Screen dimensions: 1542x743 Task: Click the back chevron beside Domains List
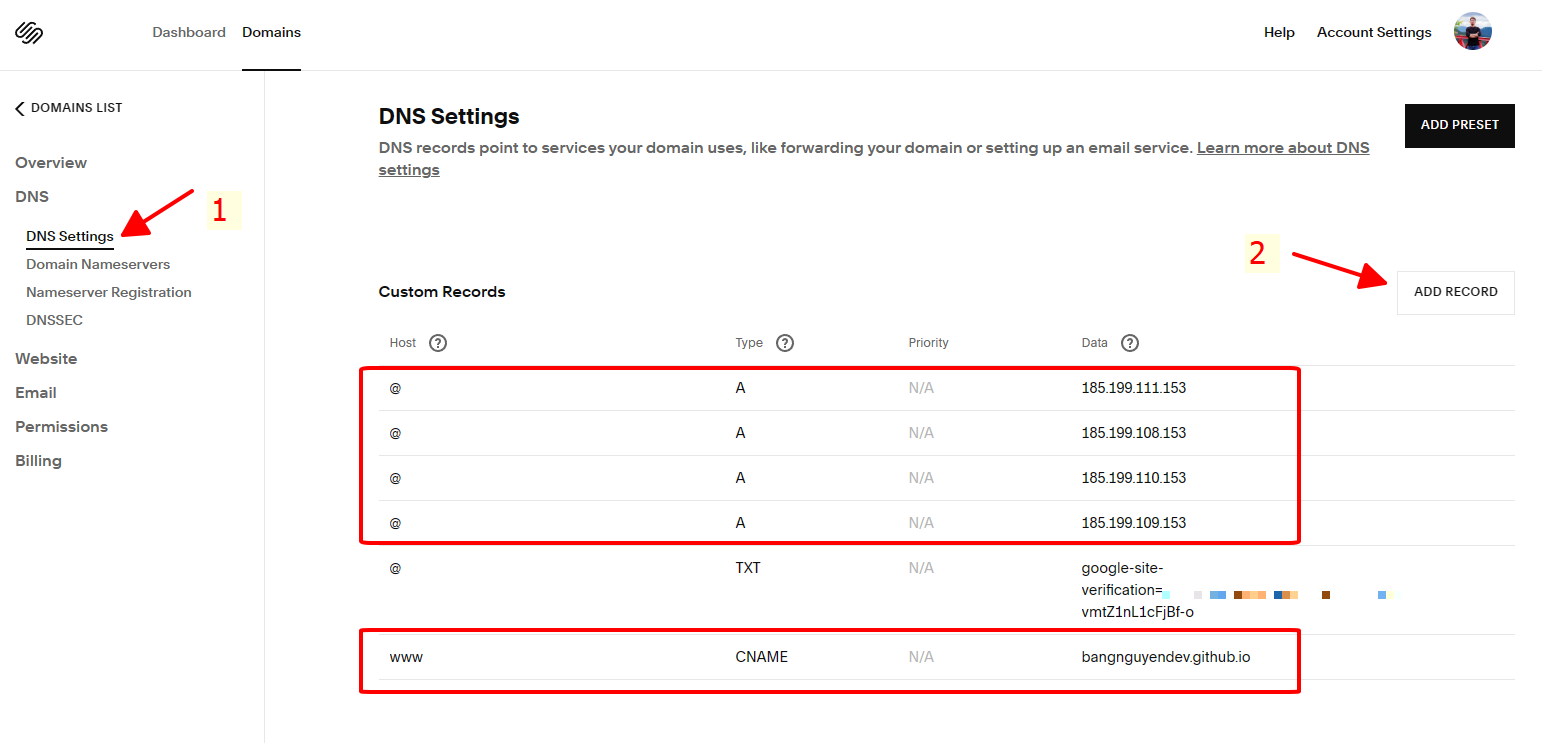coord(20,108)
